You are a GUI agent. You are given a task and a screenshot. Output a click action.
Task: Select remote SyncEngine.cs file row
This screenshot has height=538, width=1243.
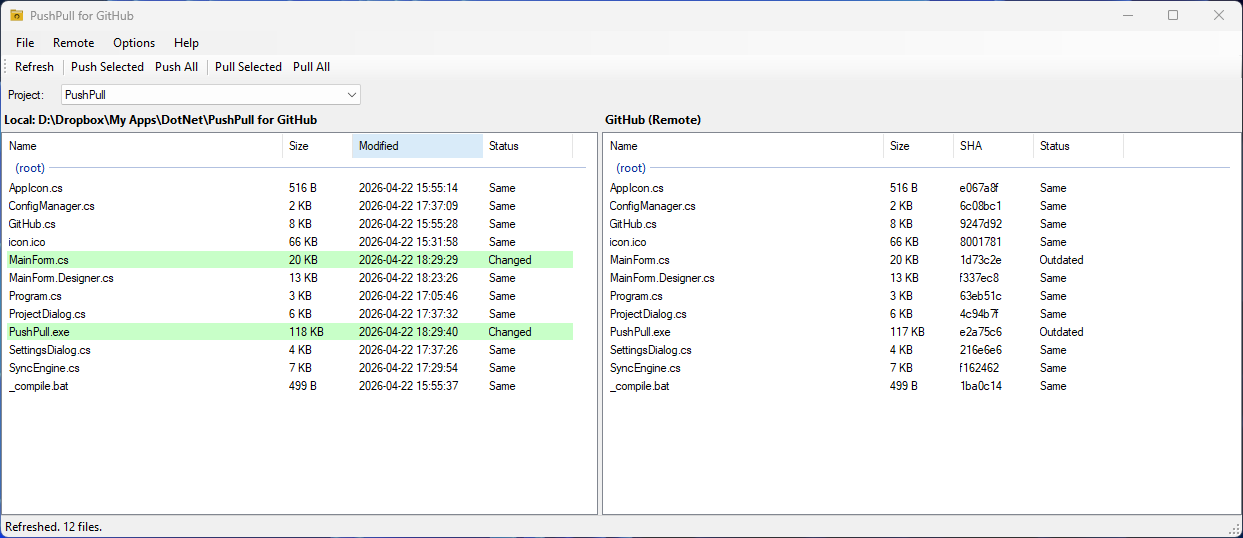644,368
